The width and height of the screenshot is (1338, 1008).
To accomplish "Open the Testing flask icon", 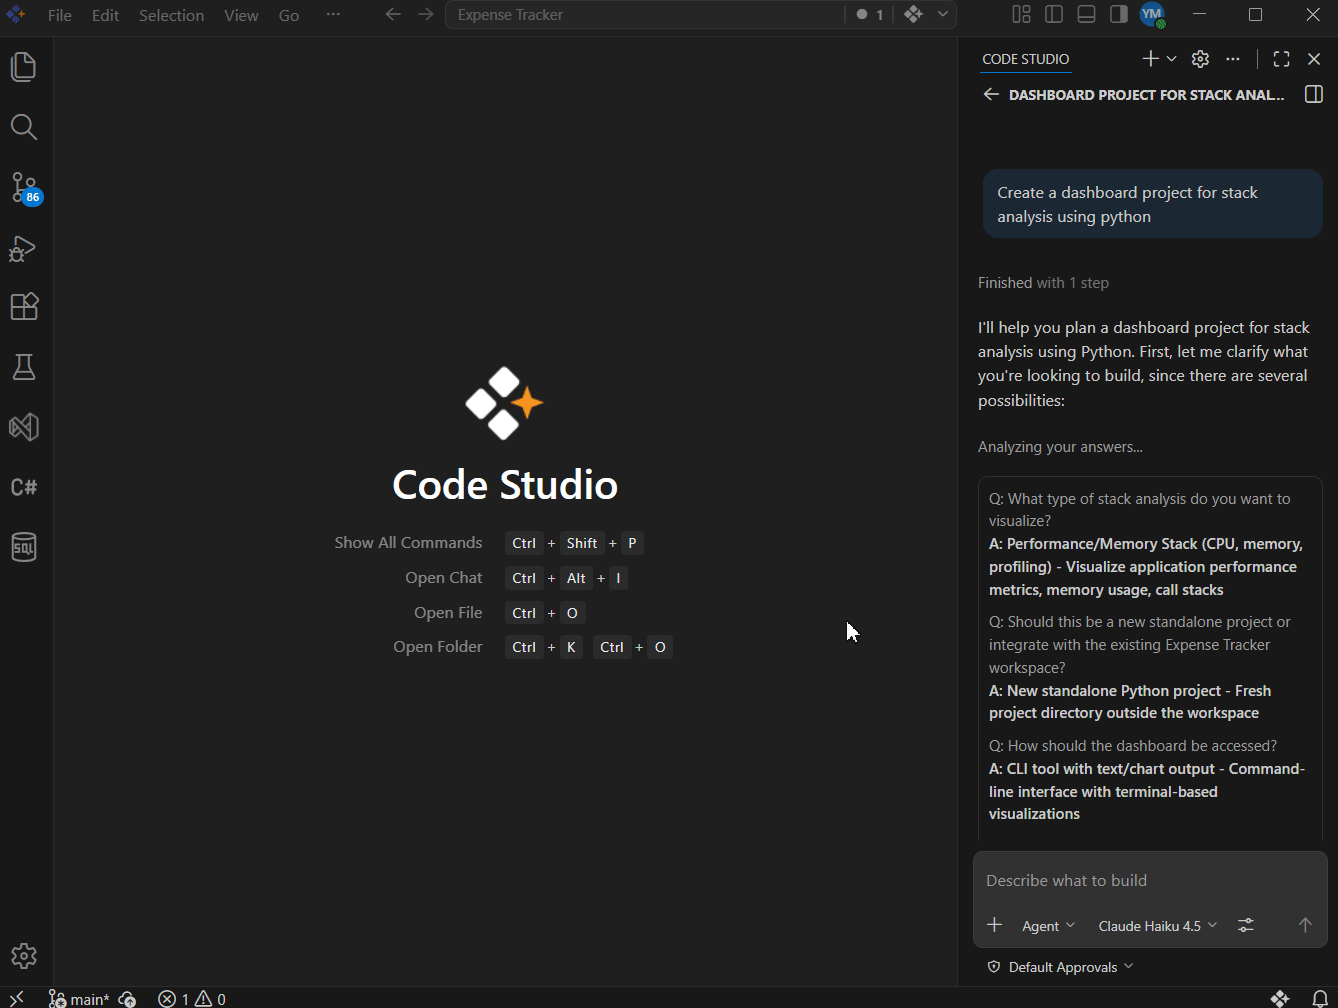I will click(24, 367).
